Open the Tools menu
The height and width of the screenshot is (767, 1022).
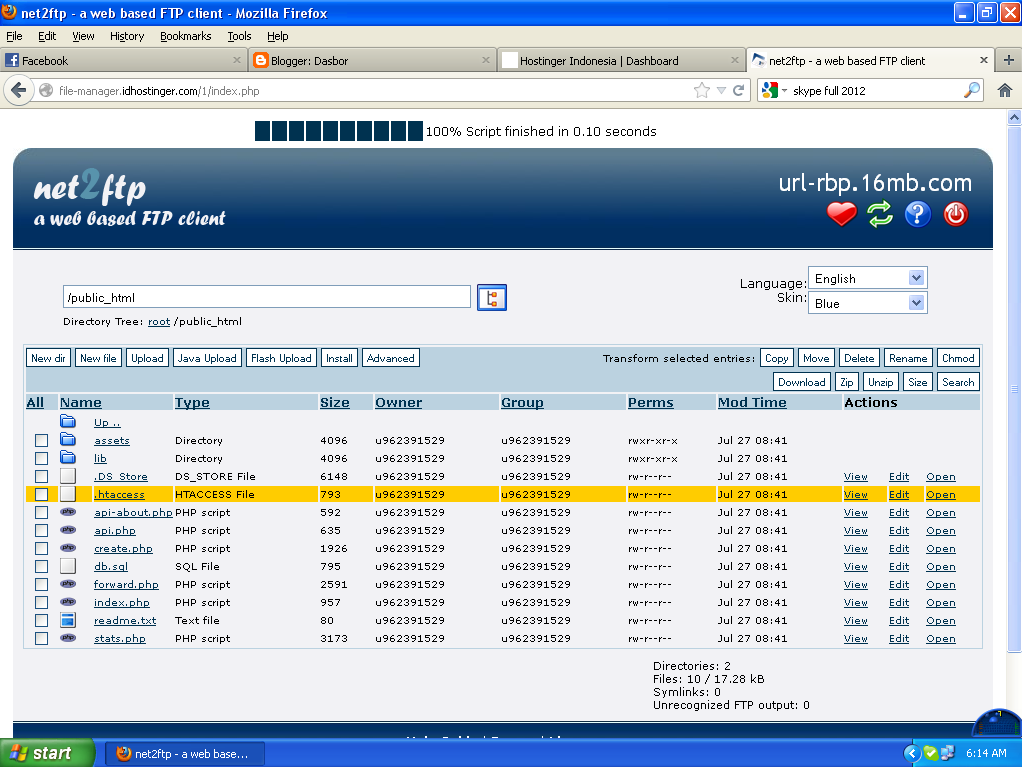coord(239,36)
